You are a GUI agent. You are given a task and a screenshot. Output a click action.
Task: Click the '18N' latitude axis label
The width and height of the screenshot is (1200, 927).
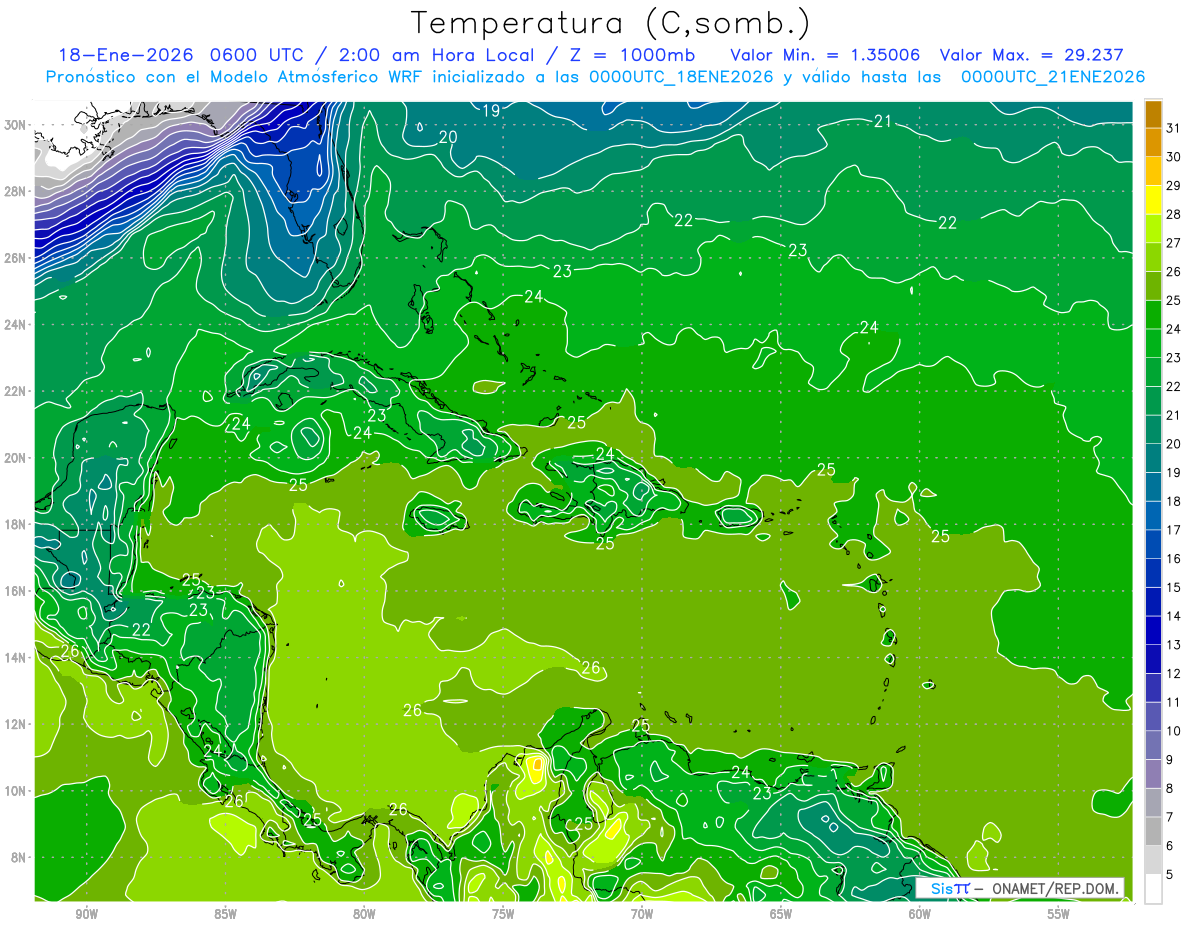coord(16,524)
